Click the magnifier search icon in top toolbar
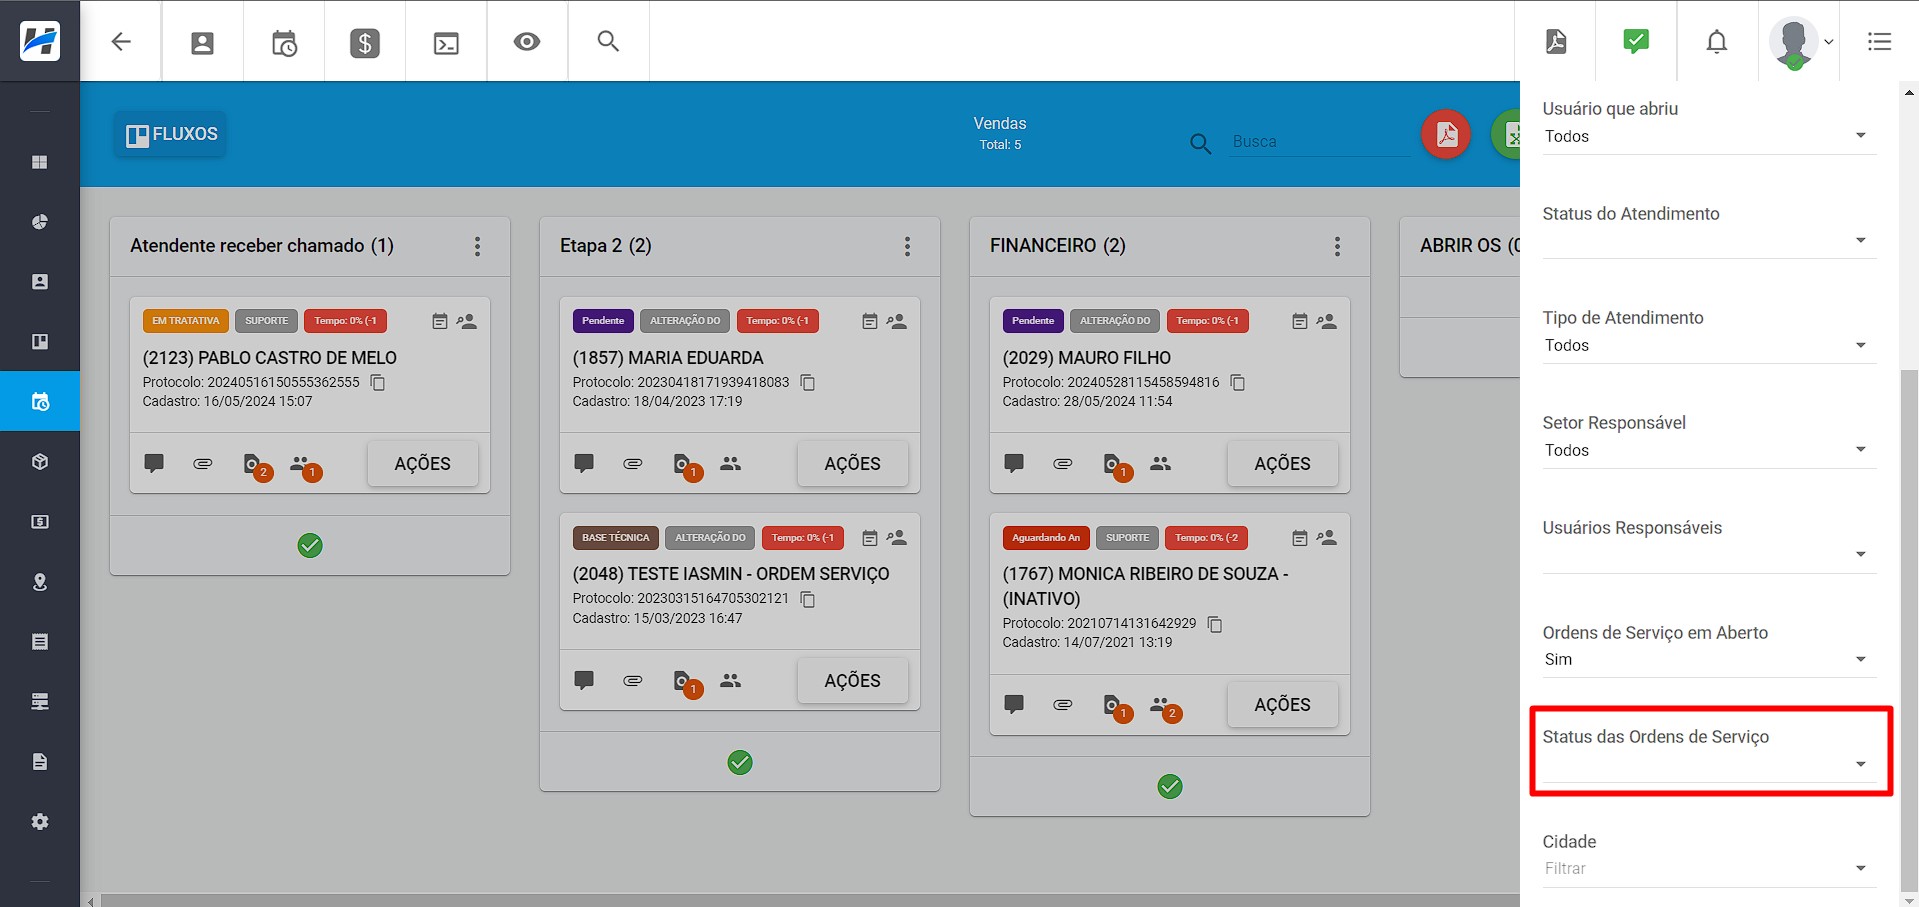Screen dimensions: 1919x907 608,41
